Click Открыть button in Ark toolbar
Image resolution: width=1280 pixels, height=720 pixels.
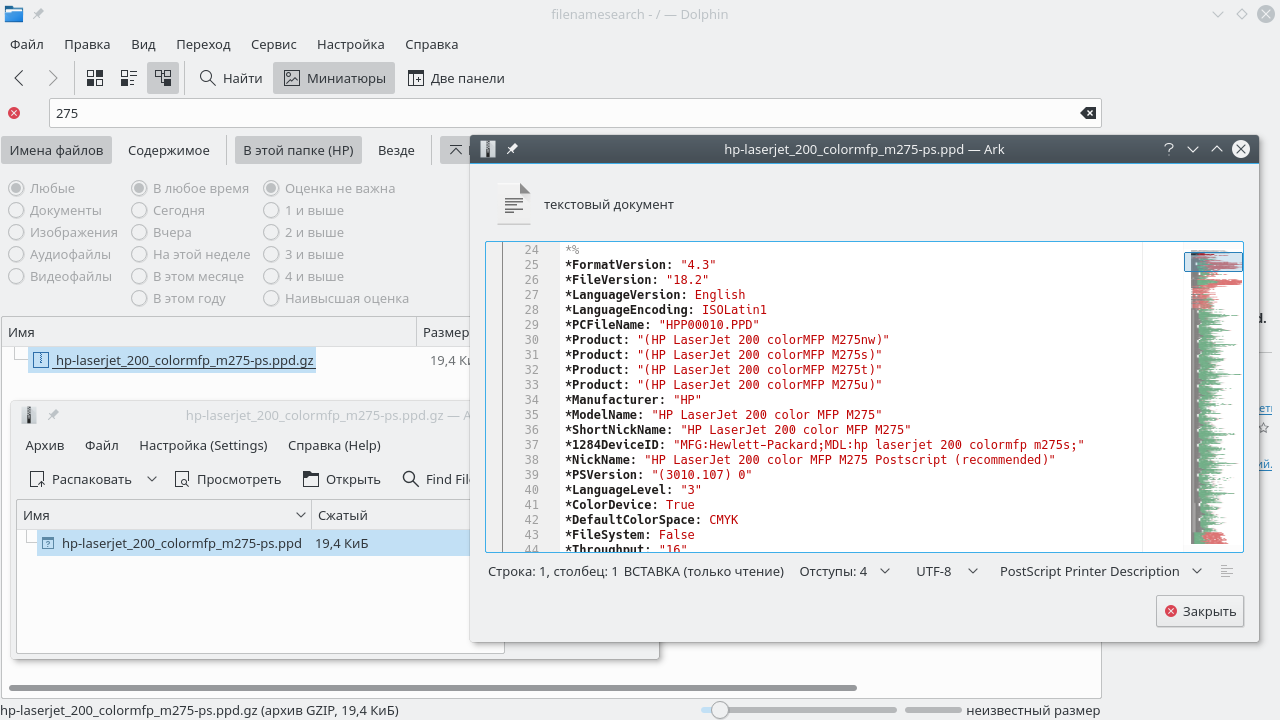pos(342,479)
